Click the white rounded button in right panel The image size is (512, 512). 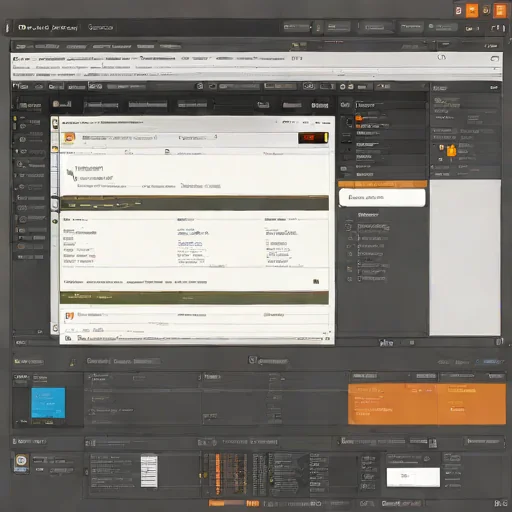point(382,198)
